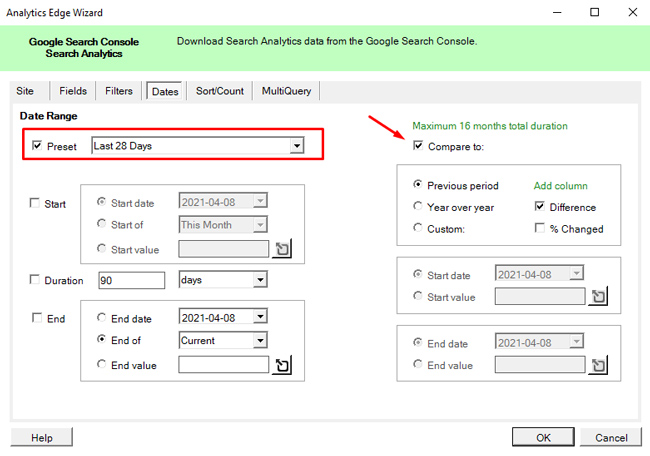Click the comparison Start value field
650x456 pixels.
(x=540, y=296)
